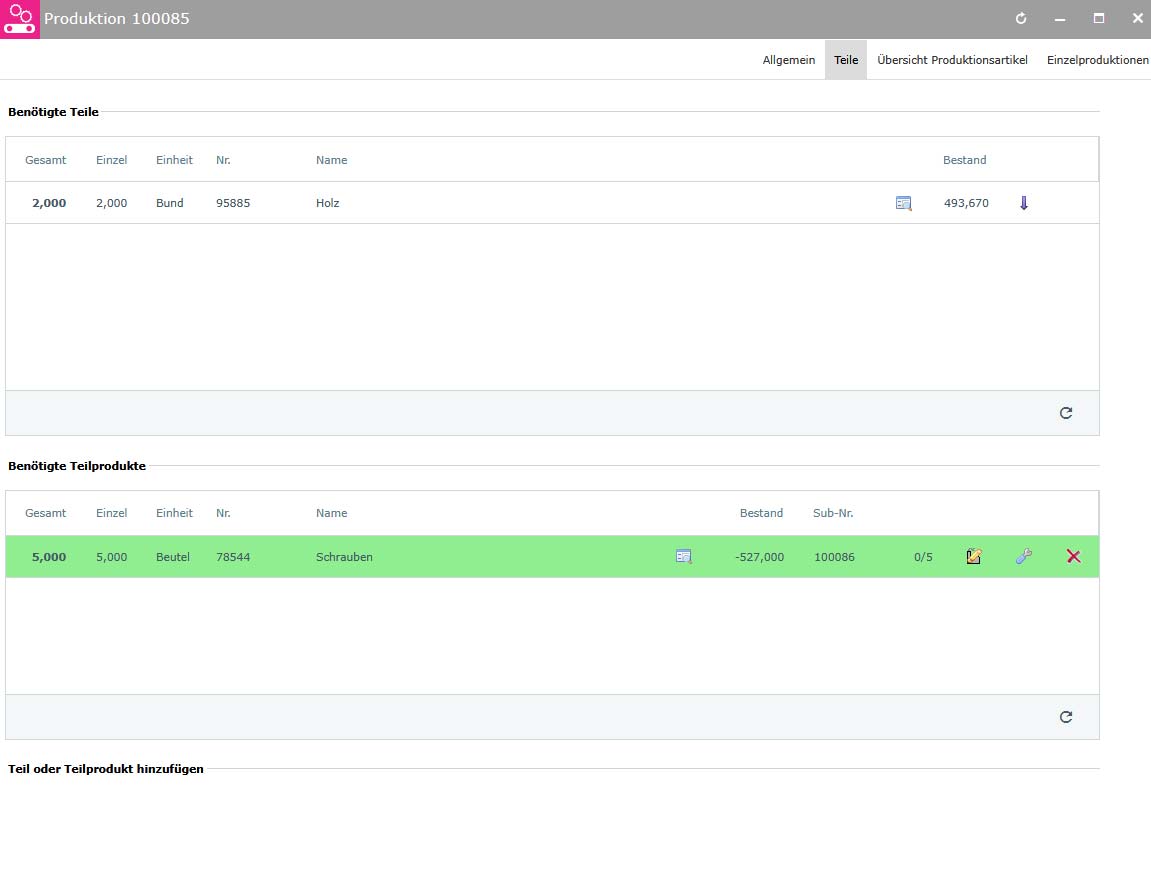Click stock value 493,670
Screen dimensions: 1151x881
(x=966, y=203)
